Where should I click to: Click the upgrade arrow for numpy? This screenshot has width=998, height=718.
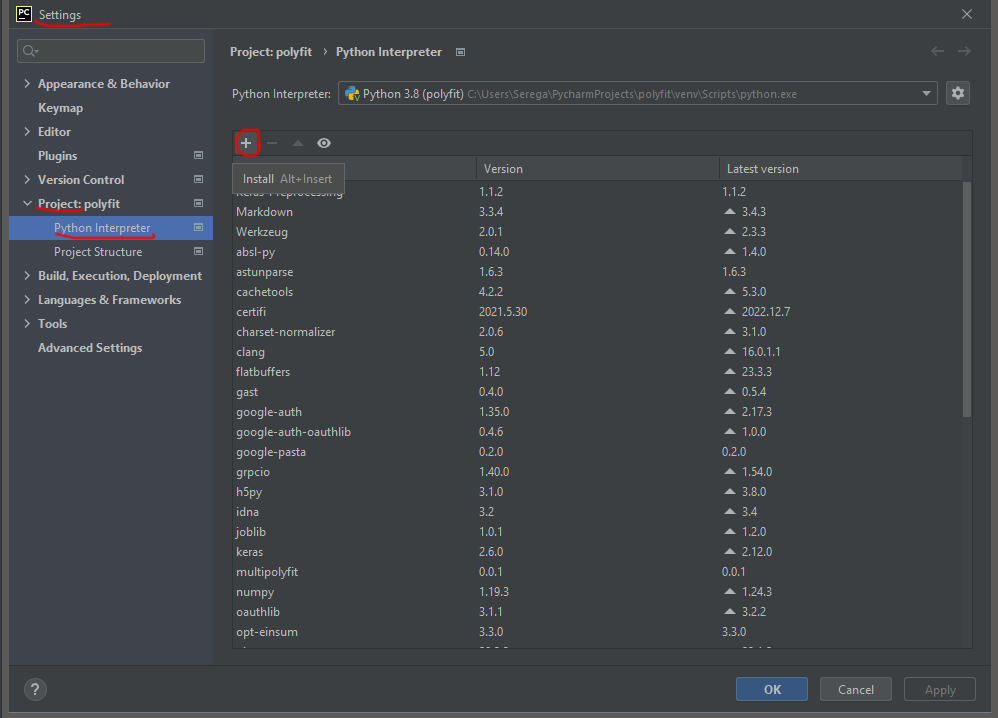(x=730, y=591)
